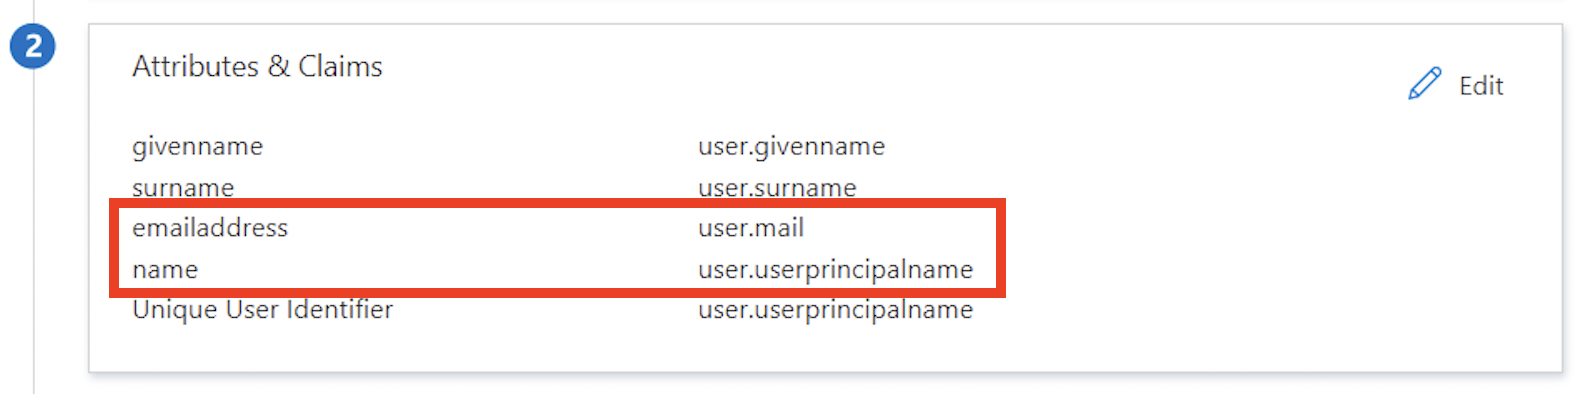Click user.userprincipalname in the name row
This screenshot has width=1596, height=394.
click(x=835, y=270)
